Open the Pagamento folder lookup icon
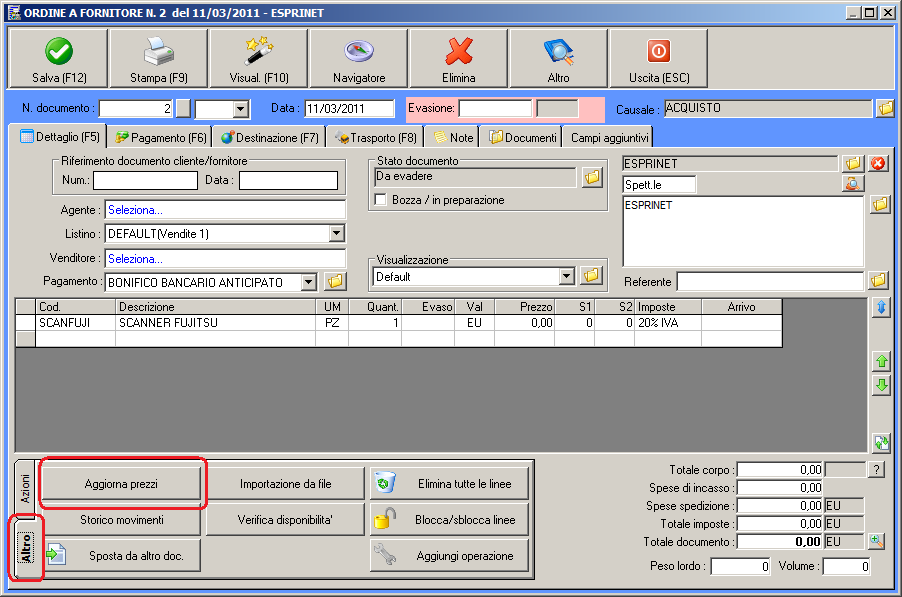 (x=335, y=281)
